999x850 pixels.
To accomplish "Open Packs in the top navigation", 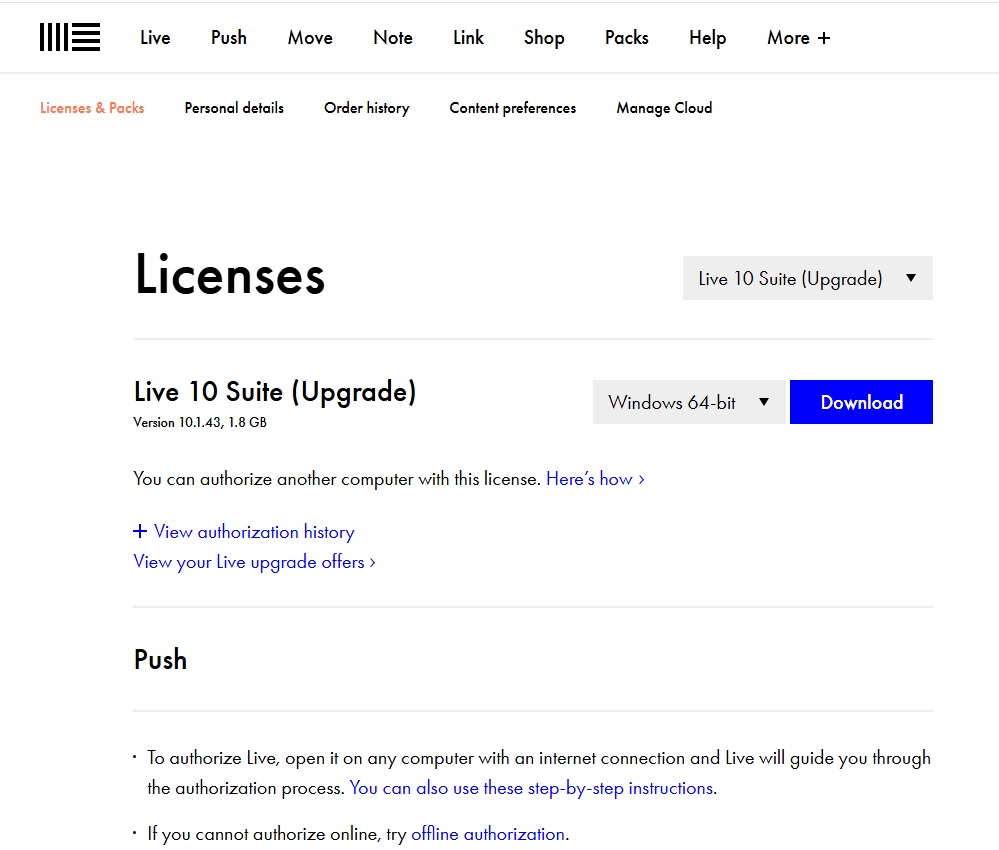I will click(626, 38).
